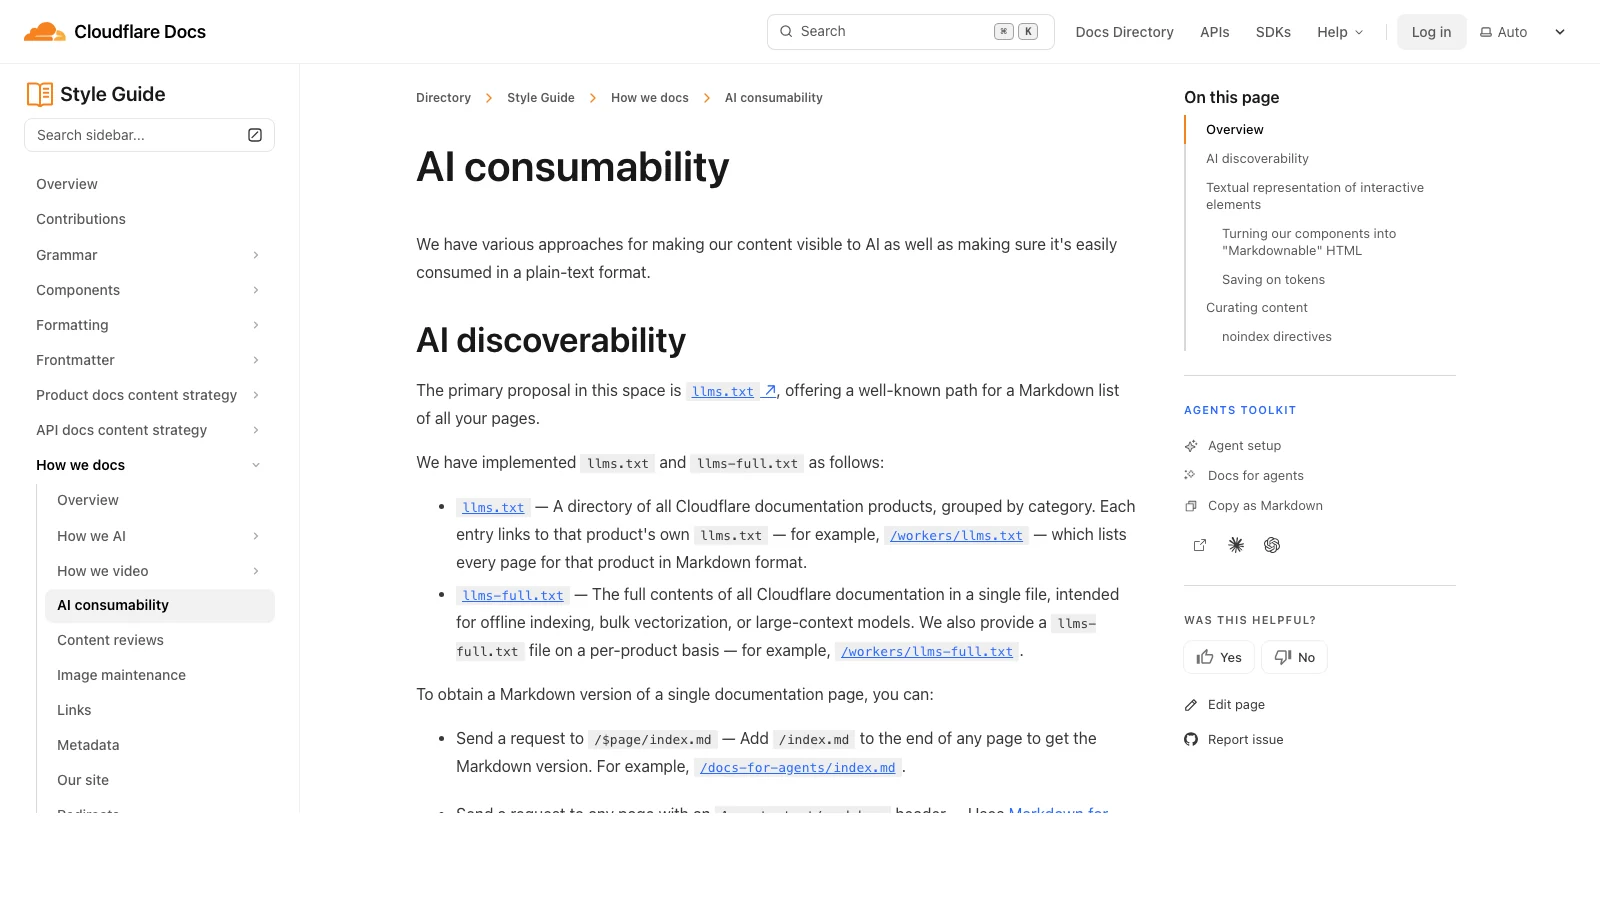This screenshot has height=900, width=1600.
Task: Jump to noindex directives outline entry
Action: (x=1277, y=337)
